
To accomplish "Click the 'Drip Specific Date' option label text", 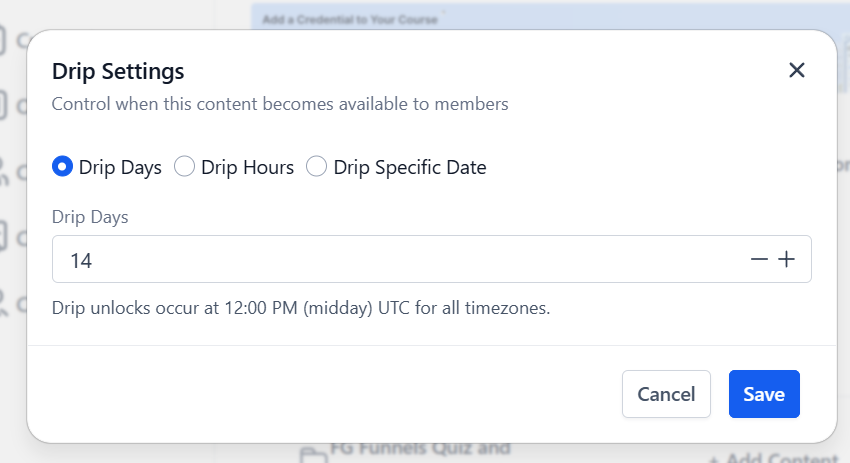I will click(x=410, y=168).
